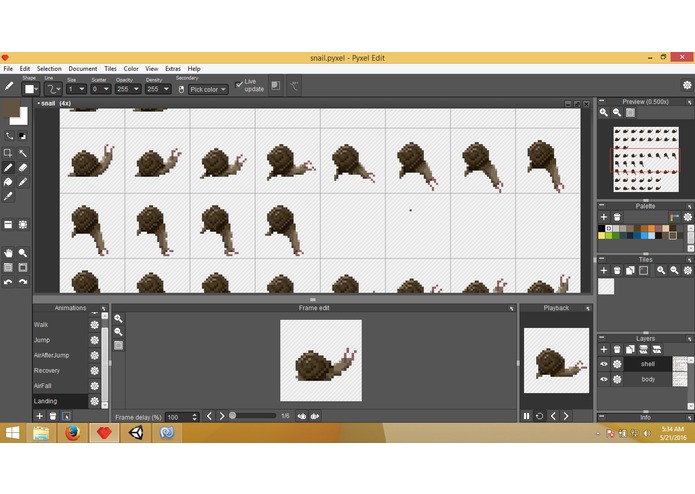Open settings for the Walk animation
This screenshot has height=494, width=695.
click(x=94, y=325)
